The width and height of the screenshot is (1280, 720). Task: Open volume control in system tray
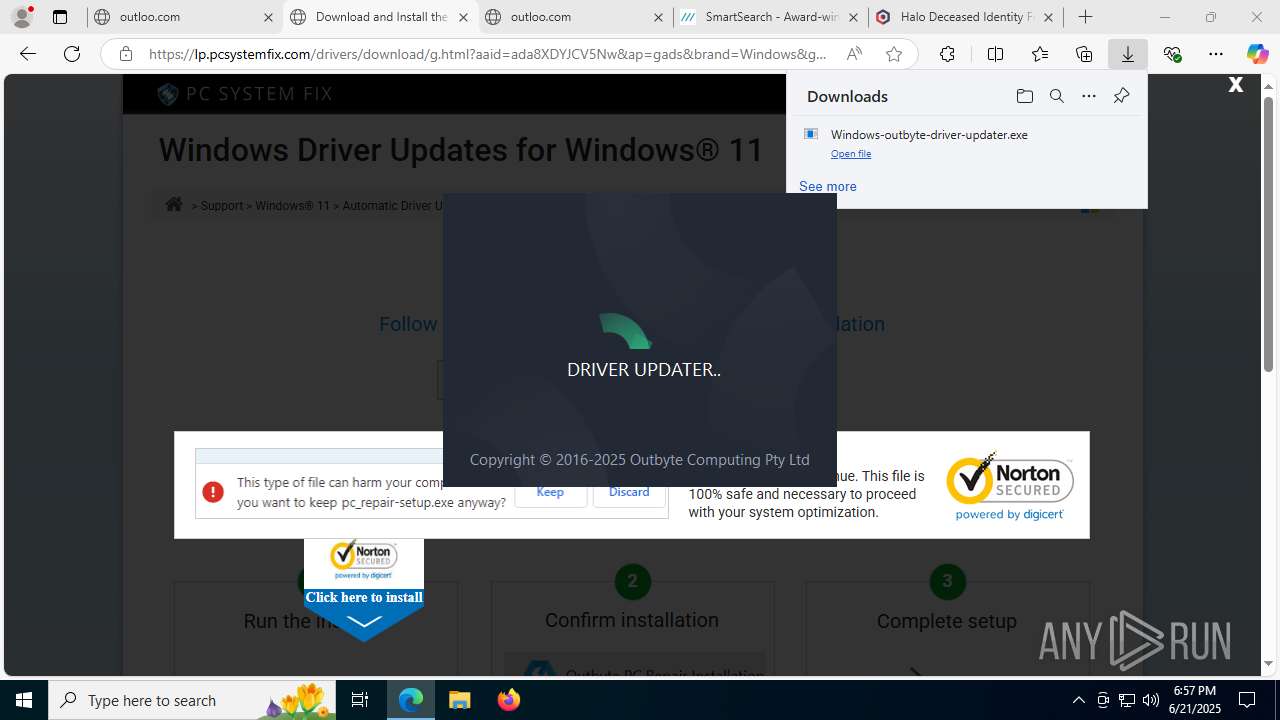coord(1151,700)
